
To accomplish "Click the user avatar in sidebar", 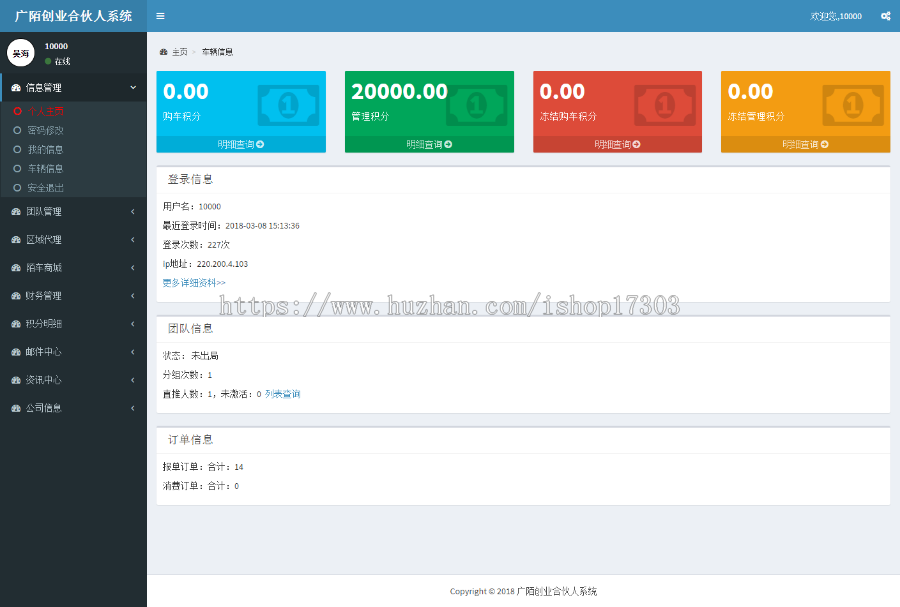I will click(20, 53).
